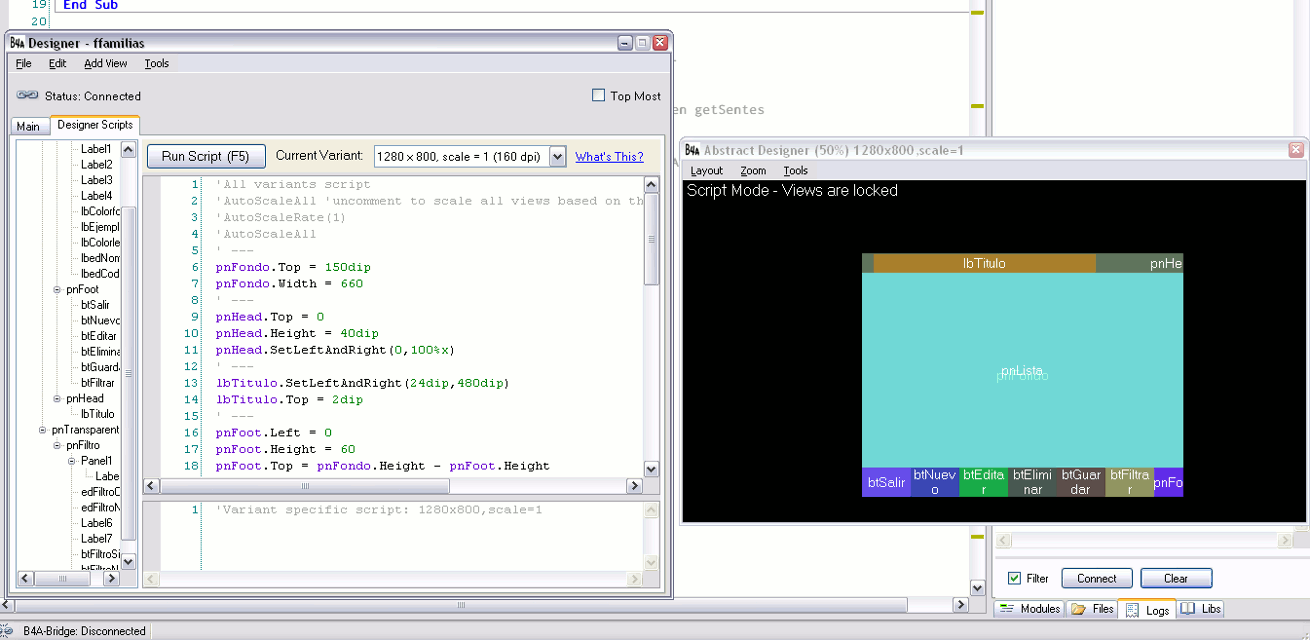Open the Add View menu
This screenshot has height=640, width=1310.
point(105,63)
